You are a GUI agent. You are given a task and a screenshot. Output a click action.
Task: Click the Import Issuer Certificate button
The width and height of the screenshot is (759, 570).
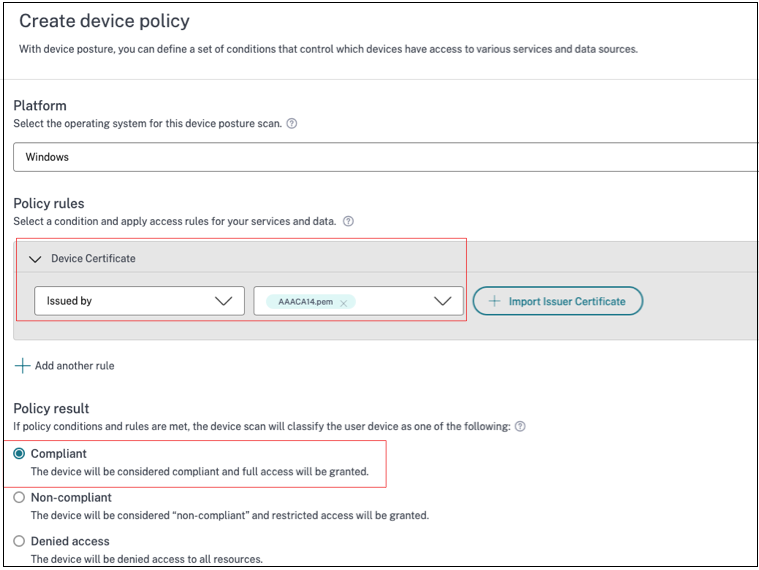click(557, 301)
